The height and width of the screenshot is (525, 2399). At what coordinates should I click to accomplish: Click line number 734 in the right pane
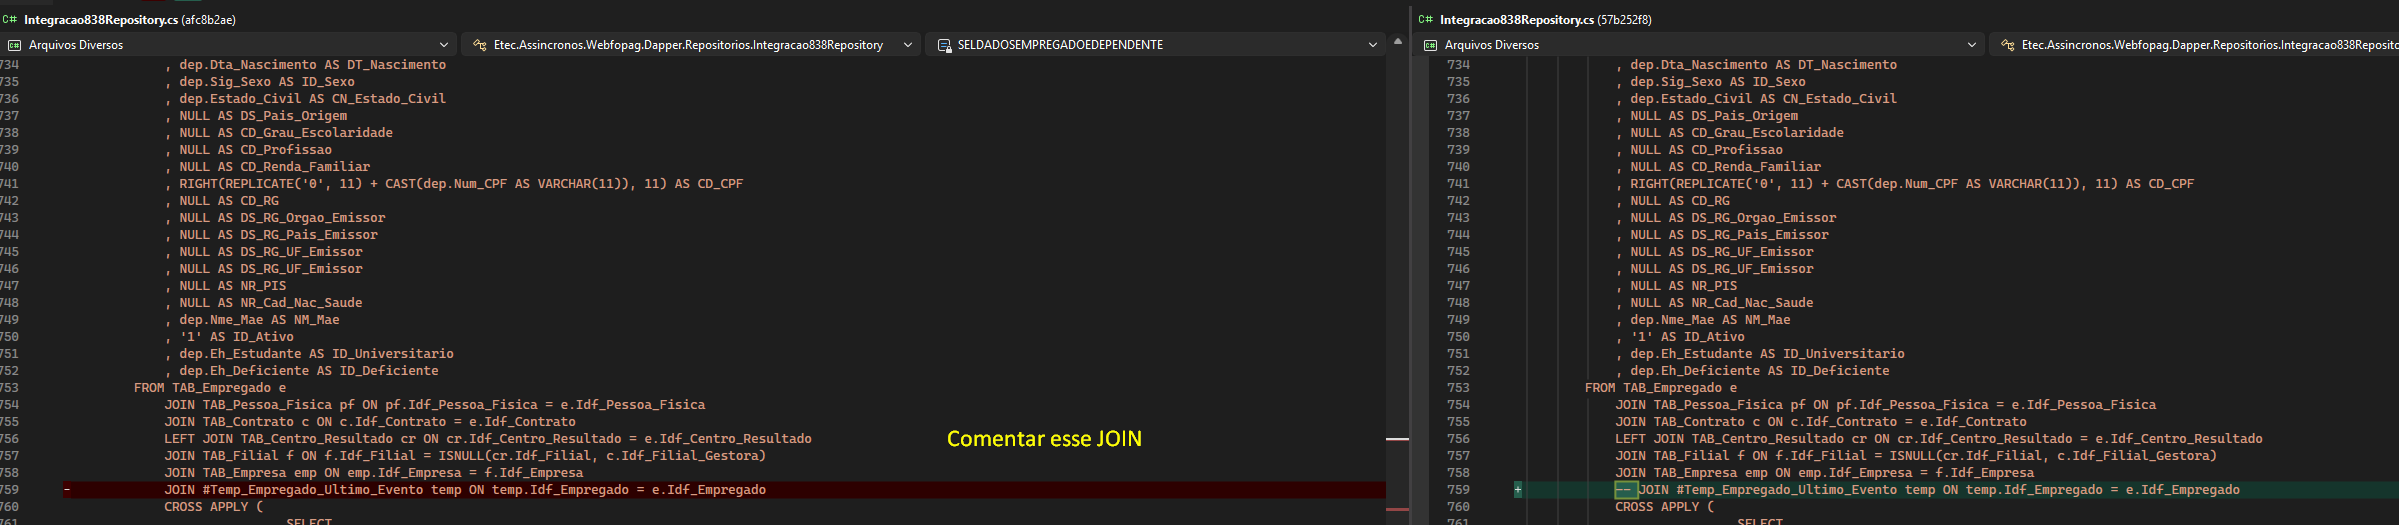coord(1458,65)
